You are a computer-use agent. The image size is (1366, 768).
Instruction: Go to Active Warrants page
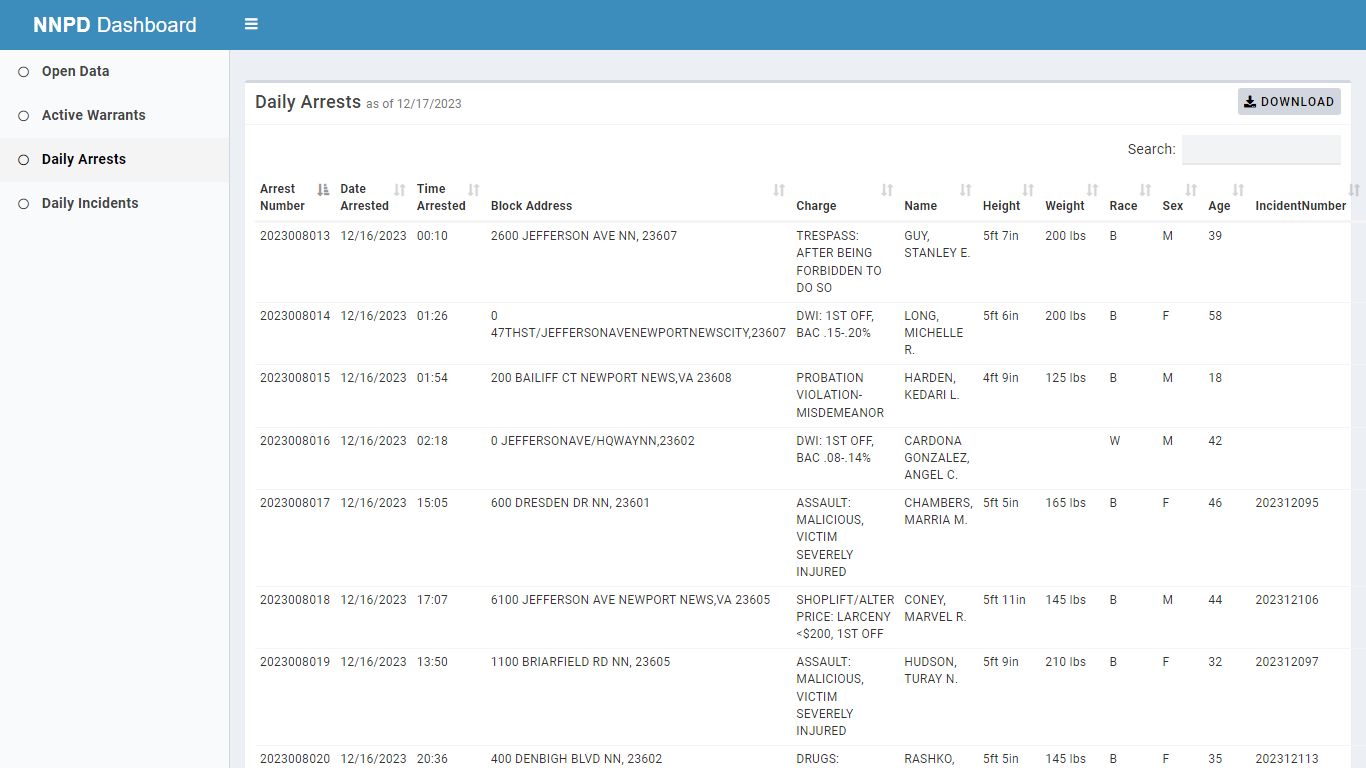coord(114,116)
